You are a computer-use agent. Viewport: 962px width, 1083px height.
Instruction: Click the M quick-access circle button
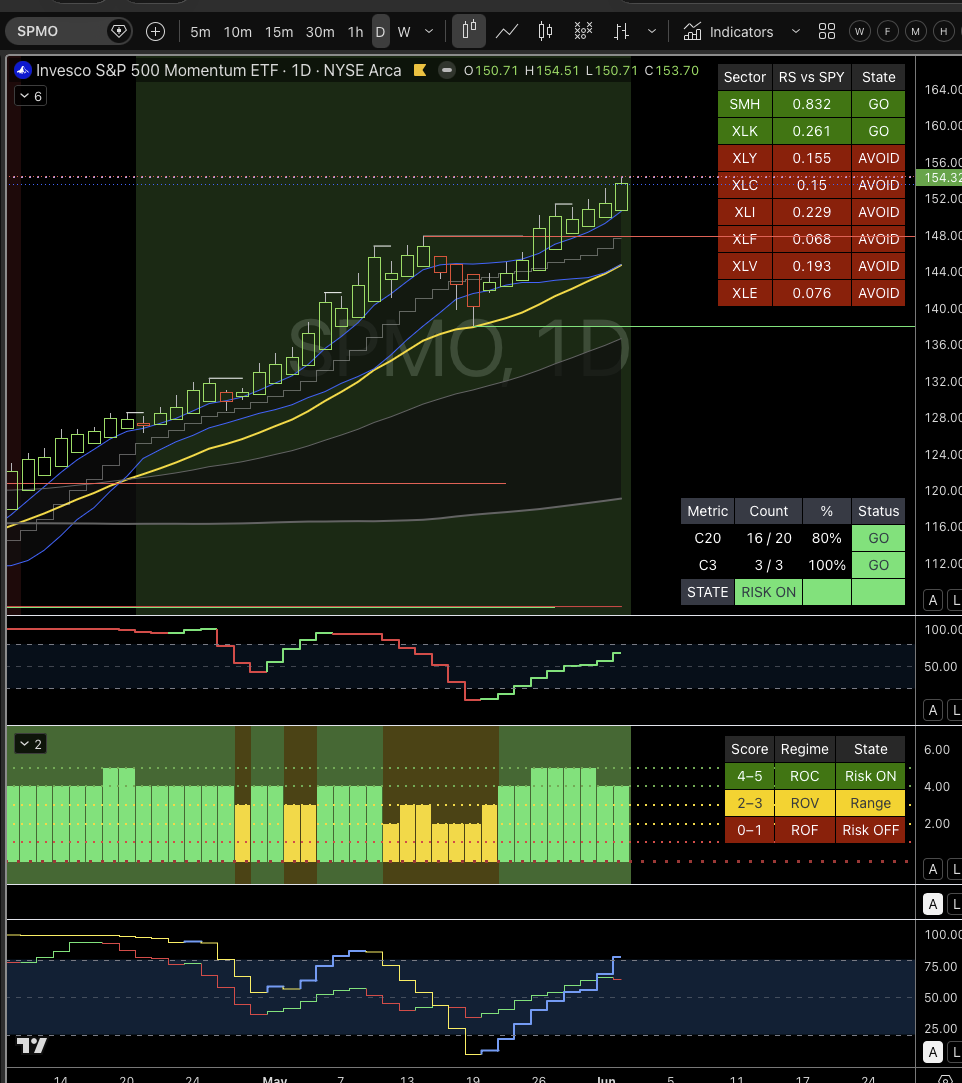(916, 31)
